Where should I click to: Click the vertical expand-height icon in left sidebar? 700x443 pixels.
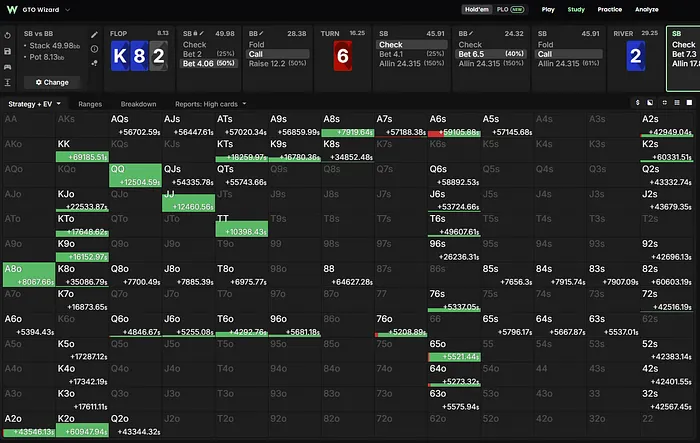[8, 83]
